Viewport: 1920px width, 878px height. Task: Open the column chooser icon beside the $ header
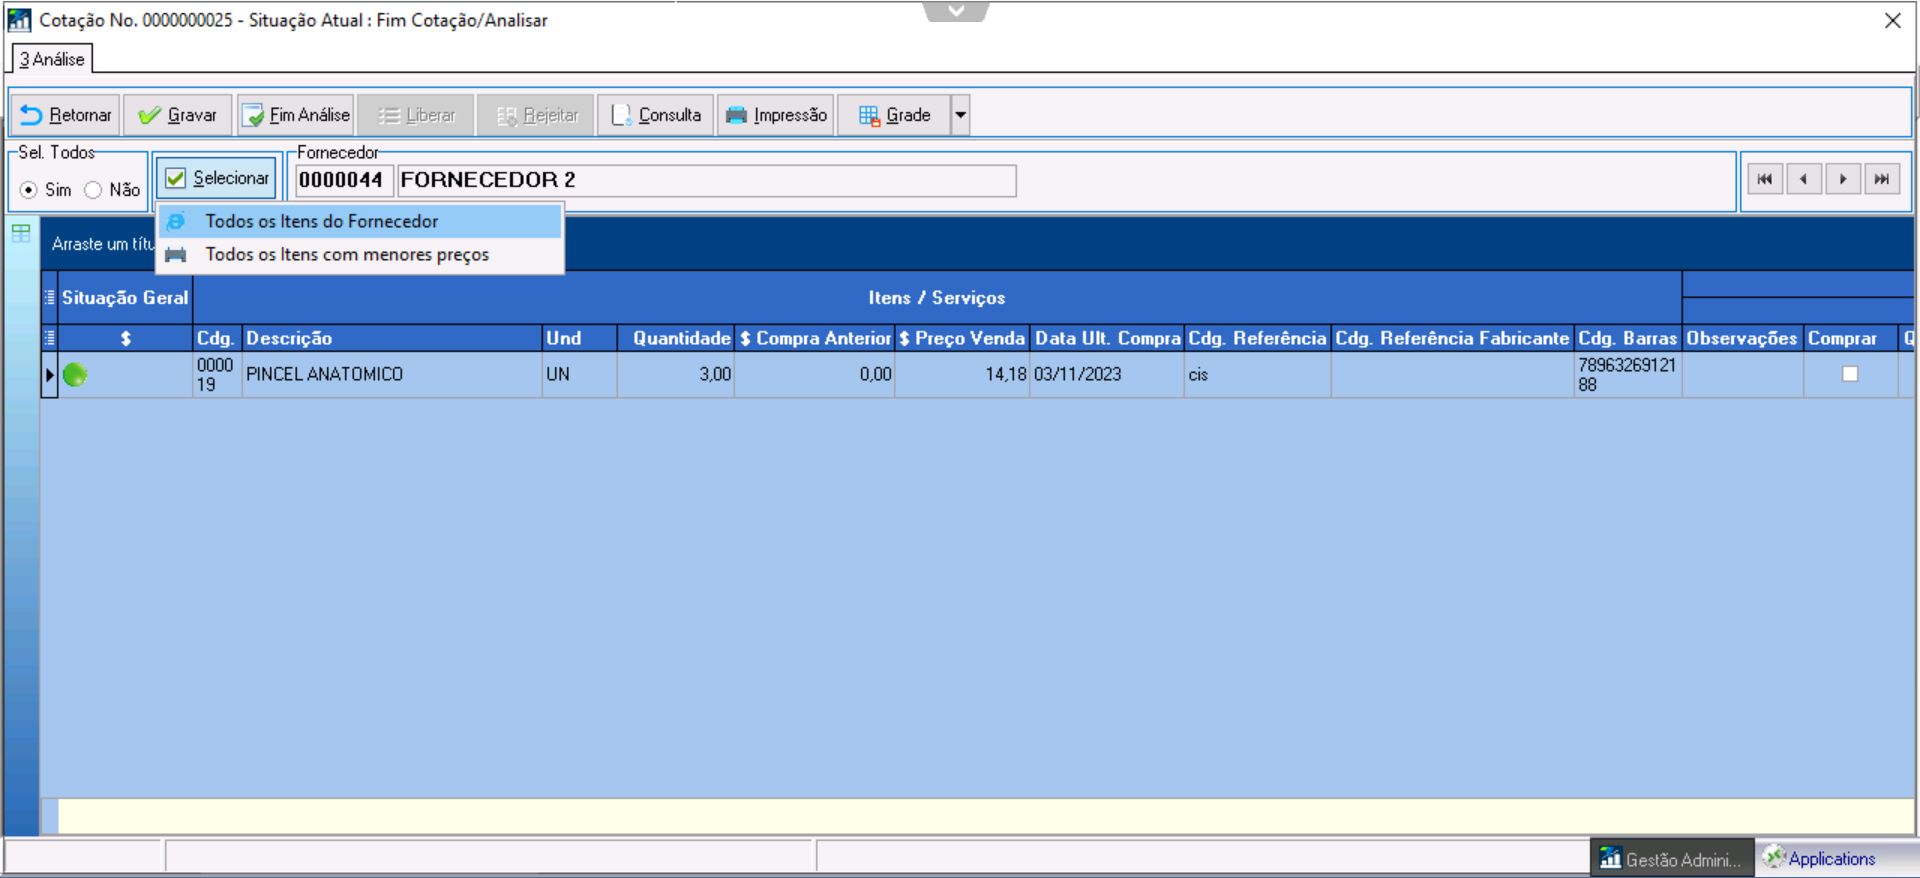click(x=50, y=338)
